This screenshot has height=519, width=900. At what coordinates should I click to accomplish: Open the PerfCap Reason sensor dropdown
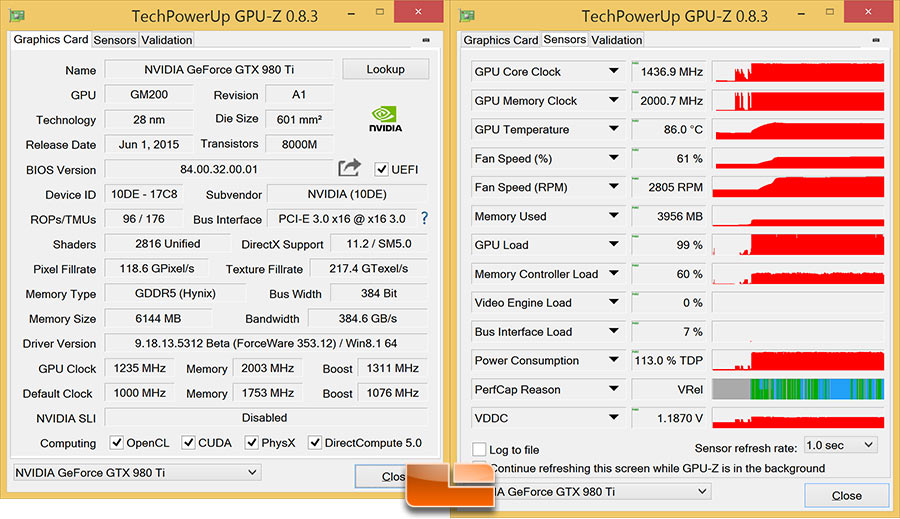(x=614, y=389)
